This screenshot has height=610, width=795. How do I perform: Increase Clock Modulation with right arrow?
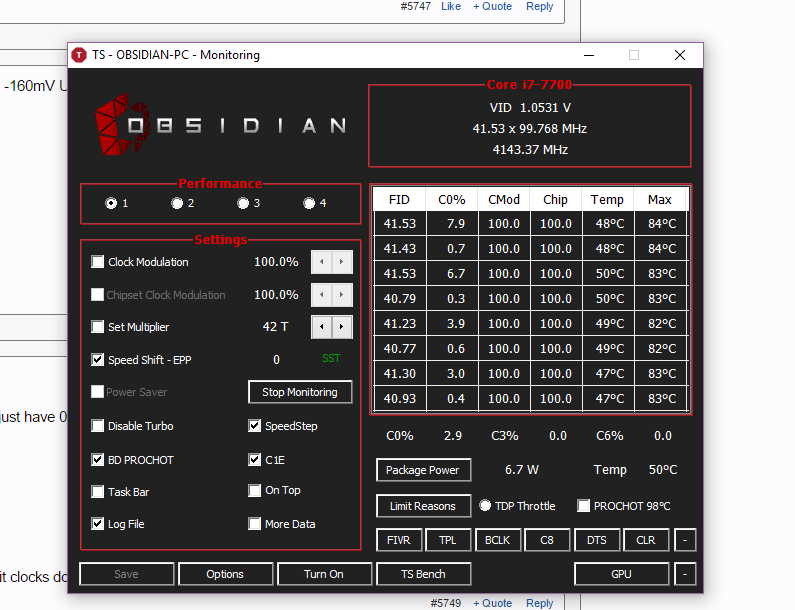click(342, 262)
